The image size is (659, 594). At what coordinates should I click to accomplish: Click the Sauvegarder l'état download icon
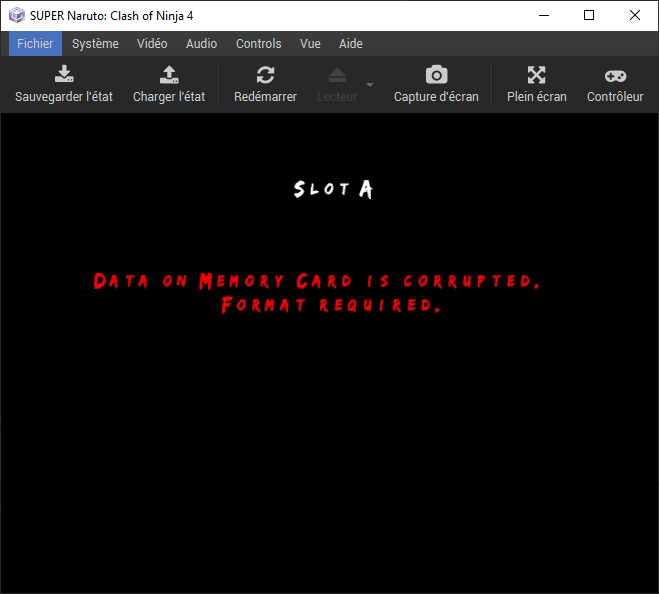[63, 75]
